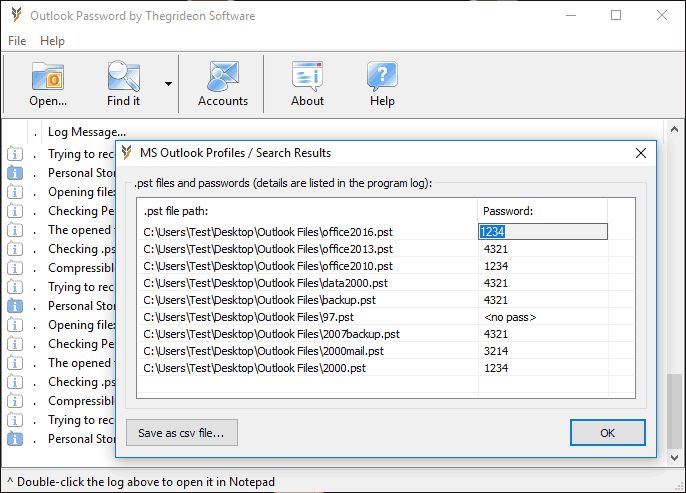Select the office2013.pst file row
The image size is (686, 493).
386,249
